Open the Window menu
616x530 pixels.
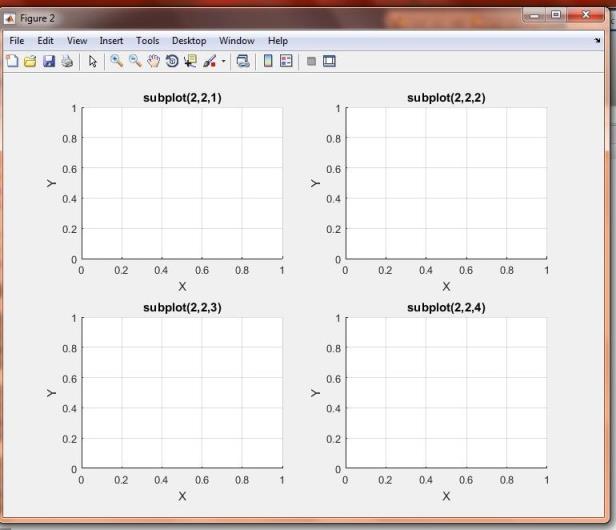tap(236, 41)
